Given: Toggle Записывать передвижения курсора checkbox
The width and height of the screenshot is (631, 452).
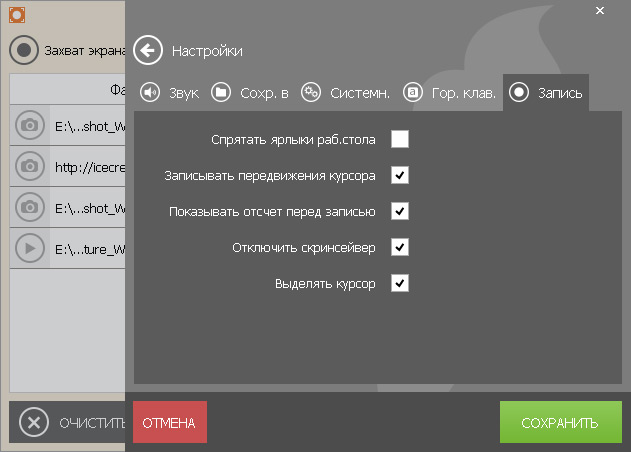Looking at the screenshot, I should point(400,175).
